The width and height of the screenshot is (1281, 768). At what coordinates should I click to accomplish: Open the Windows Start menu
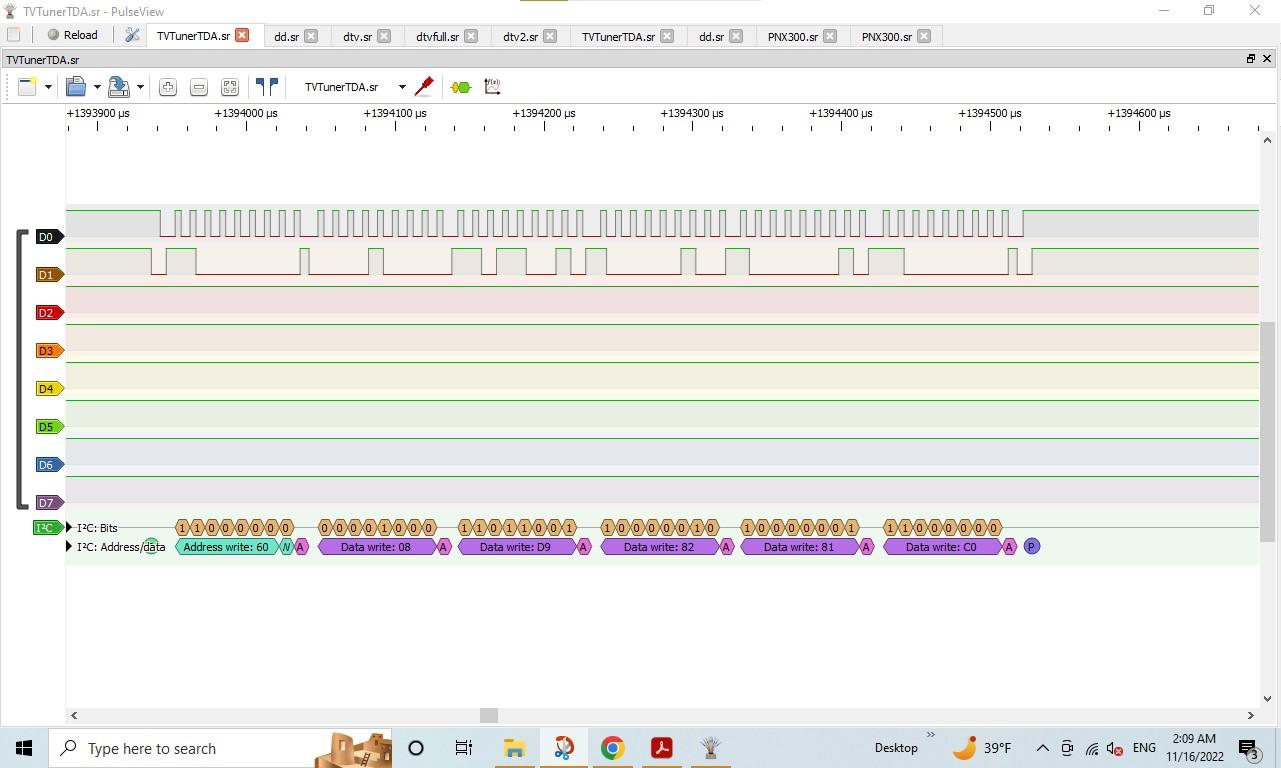pos(24,748)
